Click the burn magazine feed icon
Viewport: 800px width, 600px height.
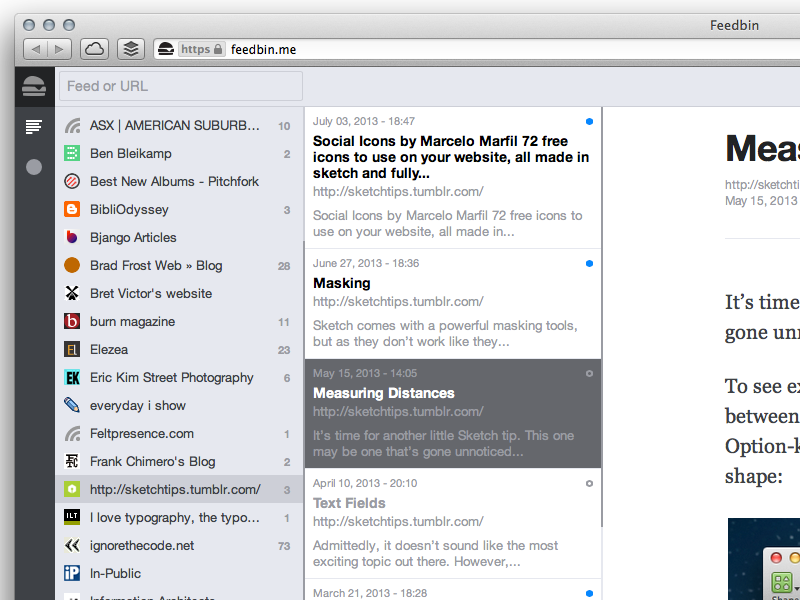click(72, 322)
